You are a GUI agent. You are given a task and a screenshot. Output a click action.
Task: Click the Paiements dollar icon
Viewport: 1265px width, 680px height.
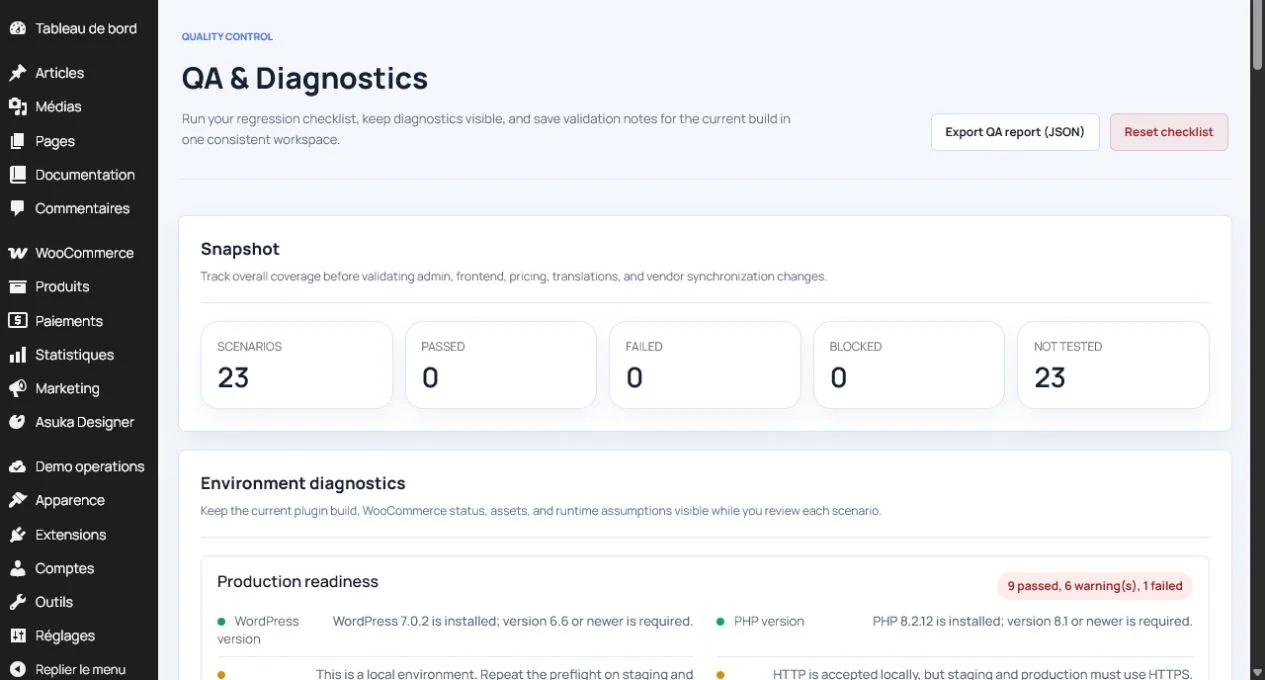[x=17, y=321]
